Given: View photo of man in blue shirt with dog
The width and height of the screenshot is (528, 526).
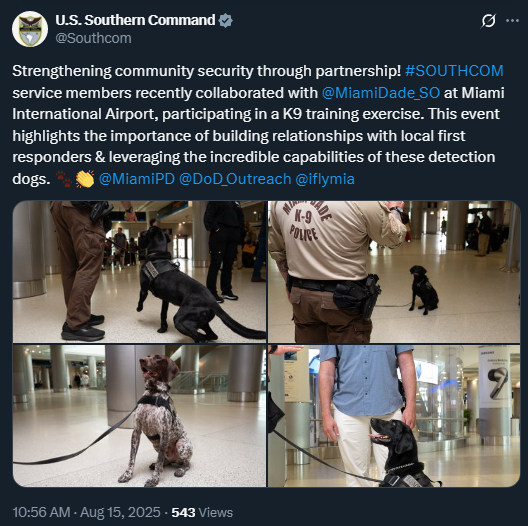Looking at the screenshot, I should click(394, 416).
